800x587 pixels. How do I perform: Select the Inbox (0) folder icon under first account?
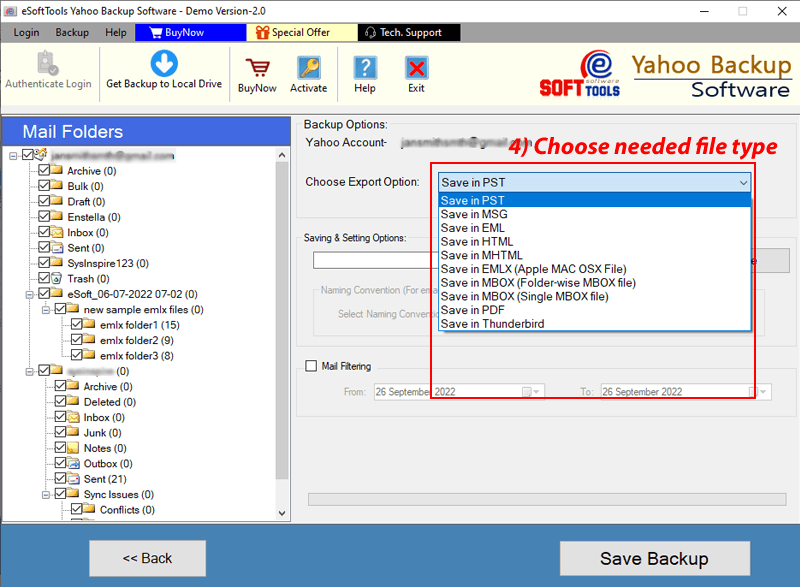(x=58, y=233)
